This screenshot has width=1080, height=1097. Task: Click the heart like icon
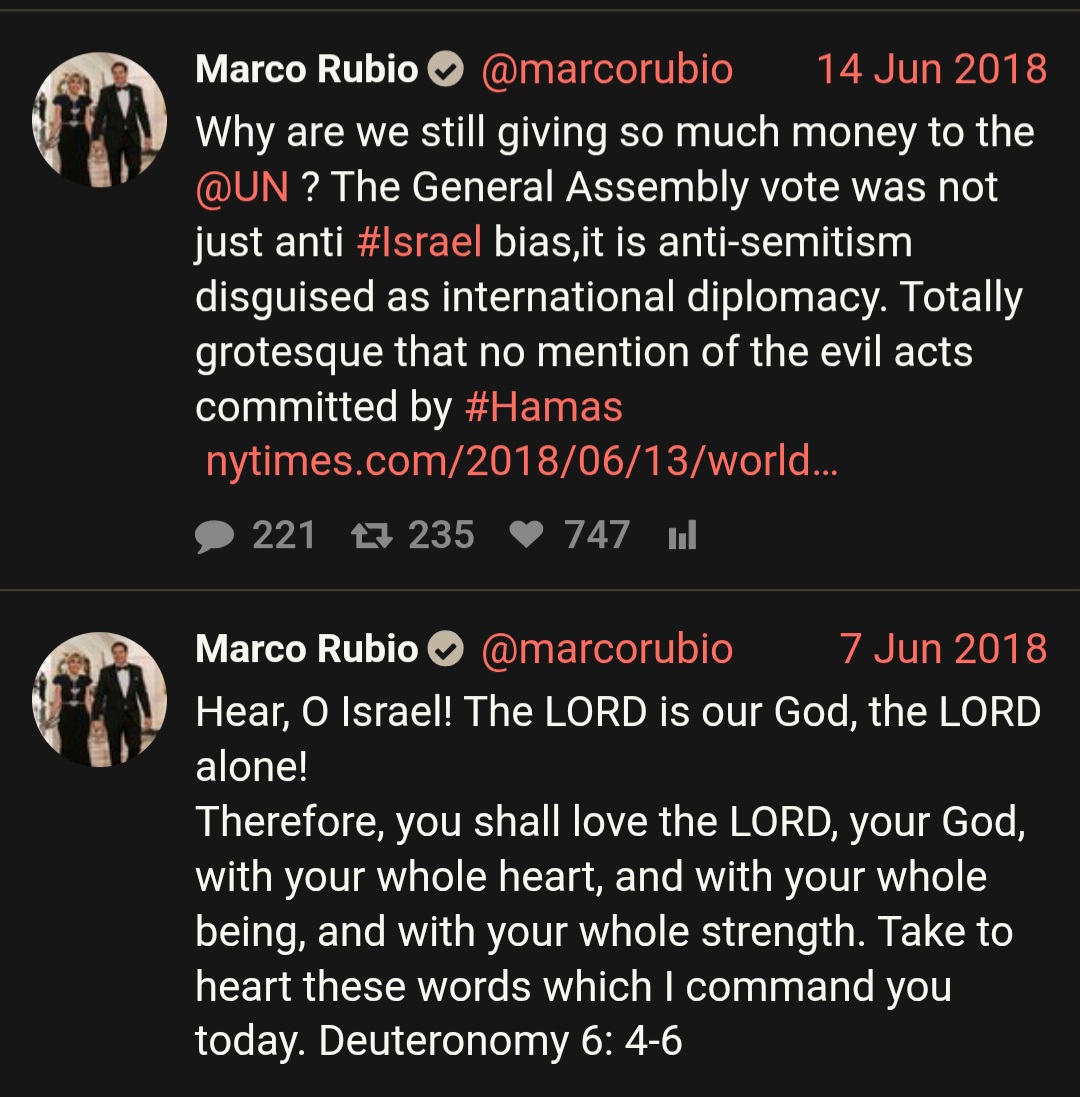(x=526, y=536)
